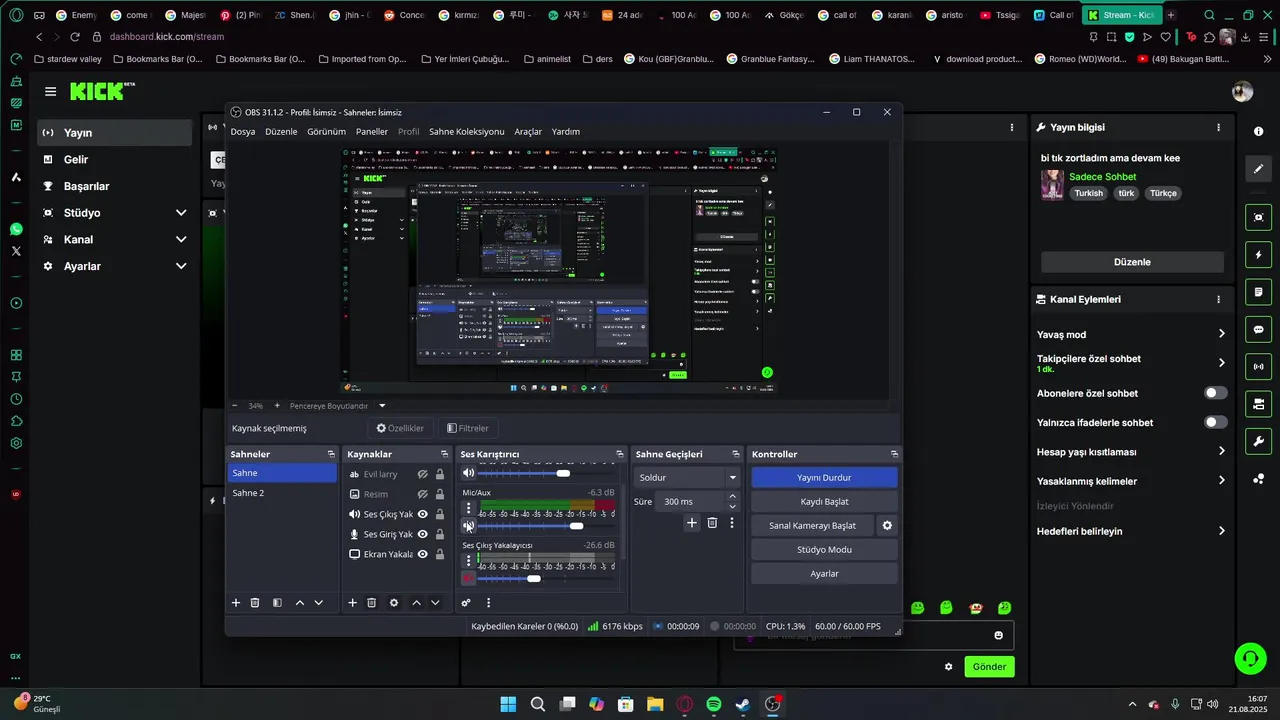Open Görünüm menu in OBS
The height and width of the screenshot is (720, 1280).
click(x=326, y=132)
